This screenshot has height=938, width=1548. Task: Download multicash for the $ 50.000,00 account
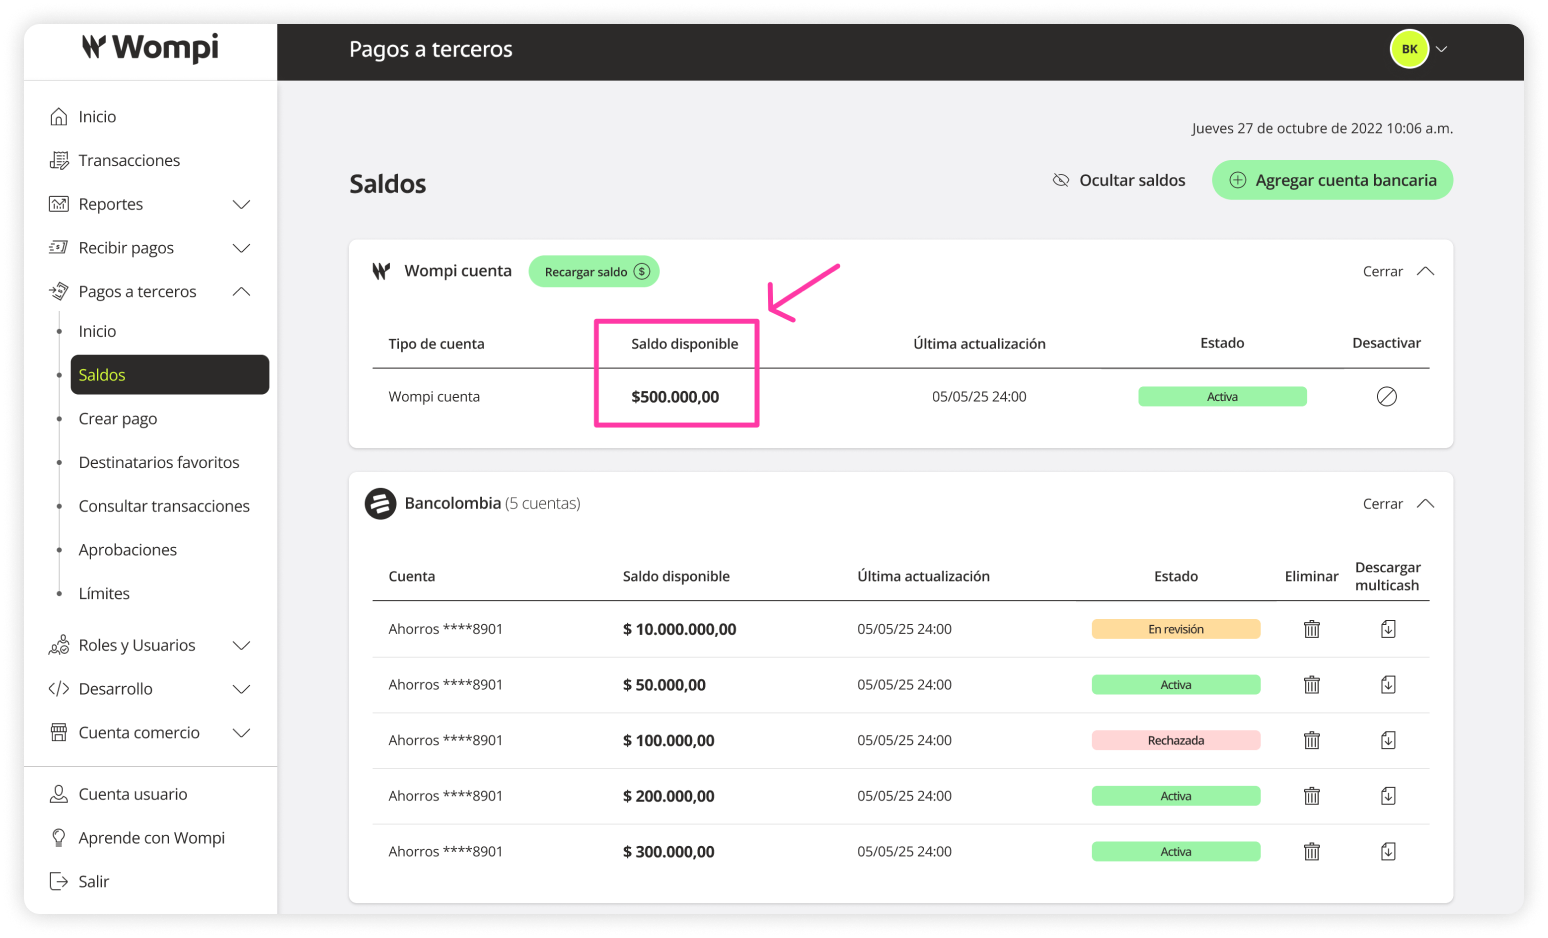(1388, 685)
